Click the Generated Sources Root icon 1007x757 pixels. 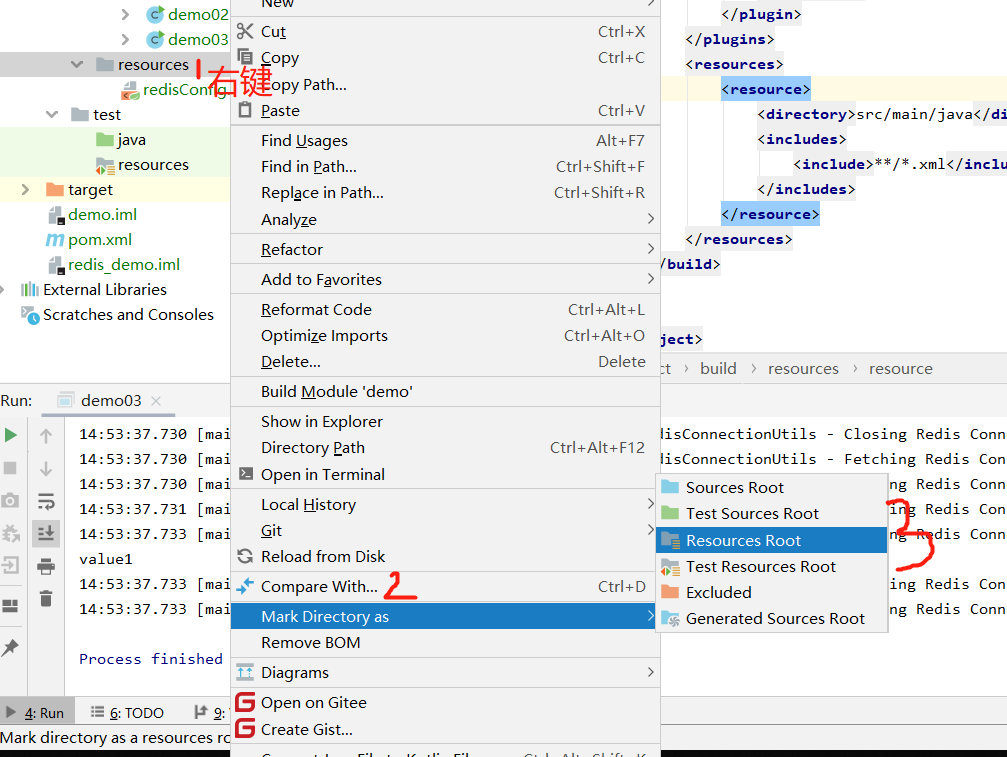(x=670, y=618)
